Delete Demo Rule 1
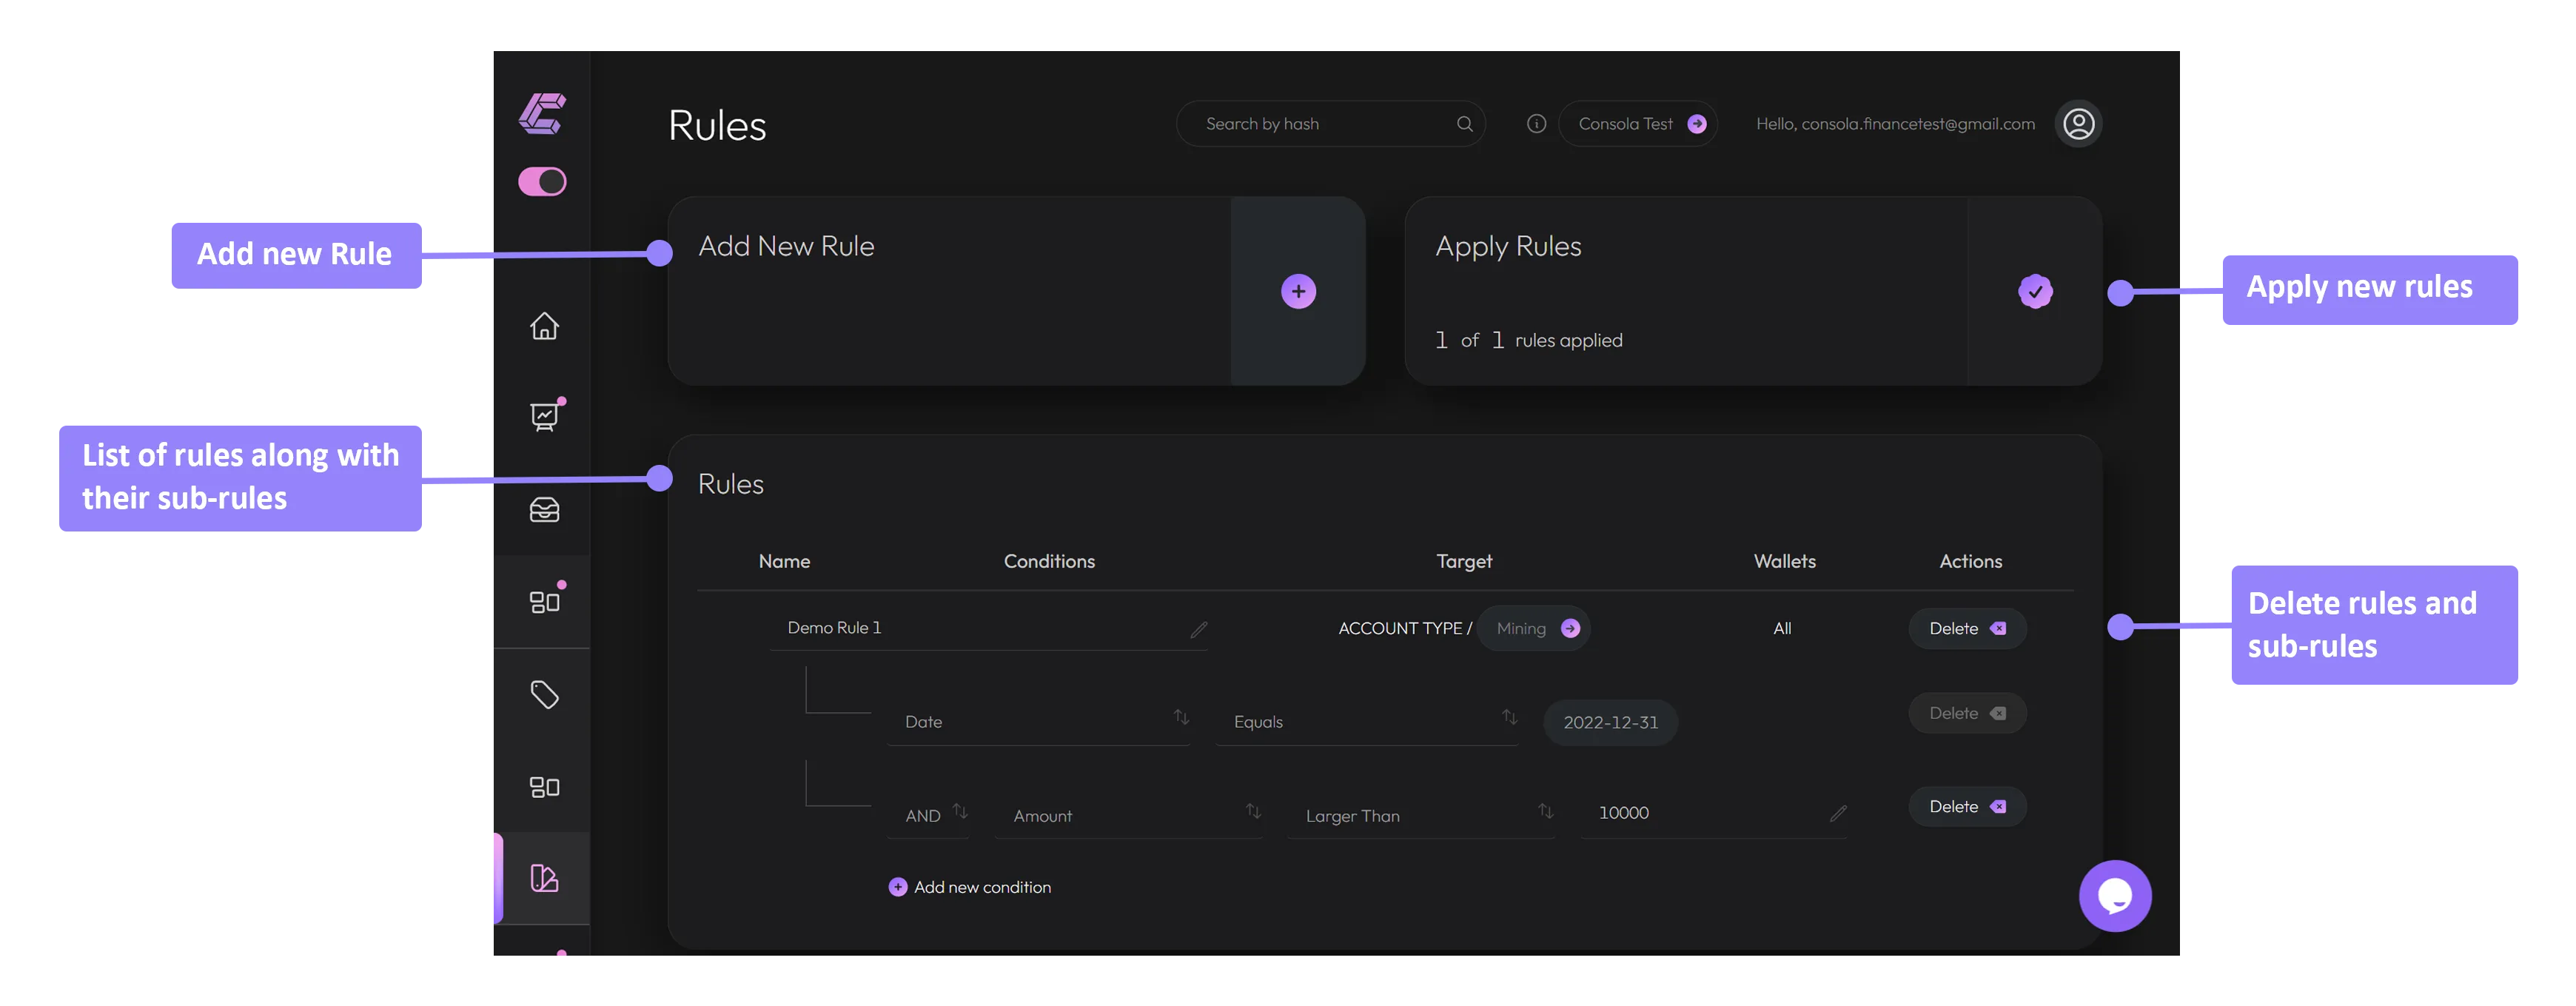This screenshot has width=2576, height=1006. click(x=1966, y=628)
